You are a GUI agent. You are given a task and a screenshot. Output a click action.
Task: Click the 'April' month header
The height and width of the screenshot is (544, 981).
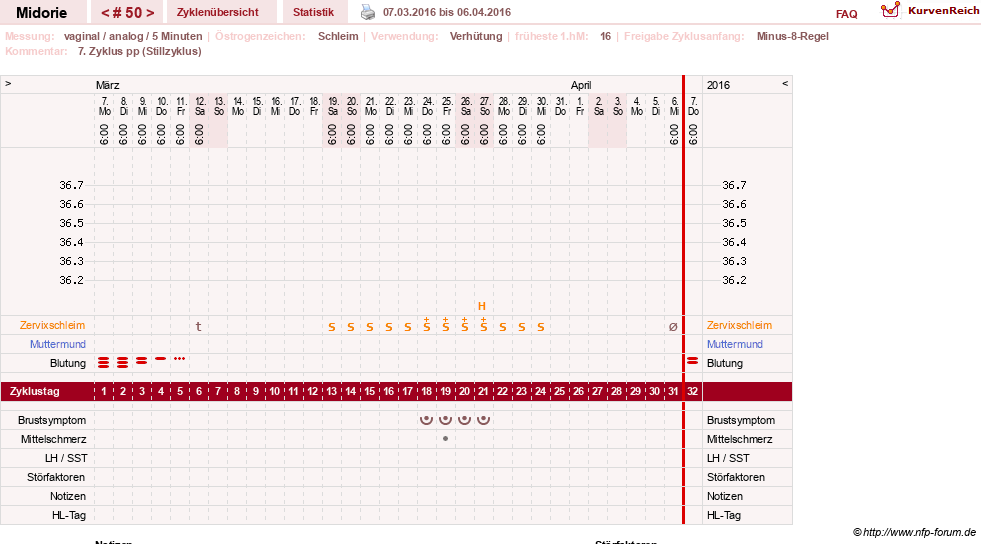pyautogui.click(x=581, y=85)
